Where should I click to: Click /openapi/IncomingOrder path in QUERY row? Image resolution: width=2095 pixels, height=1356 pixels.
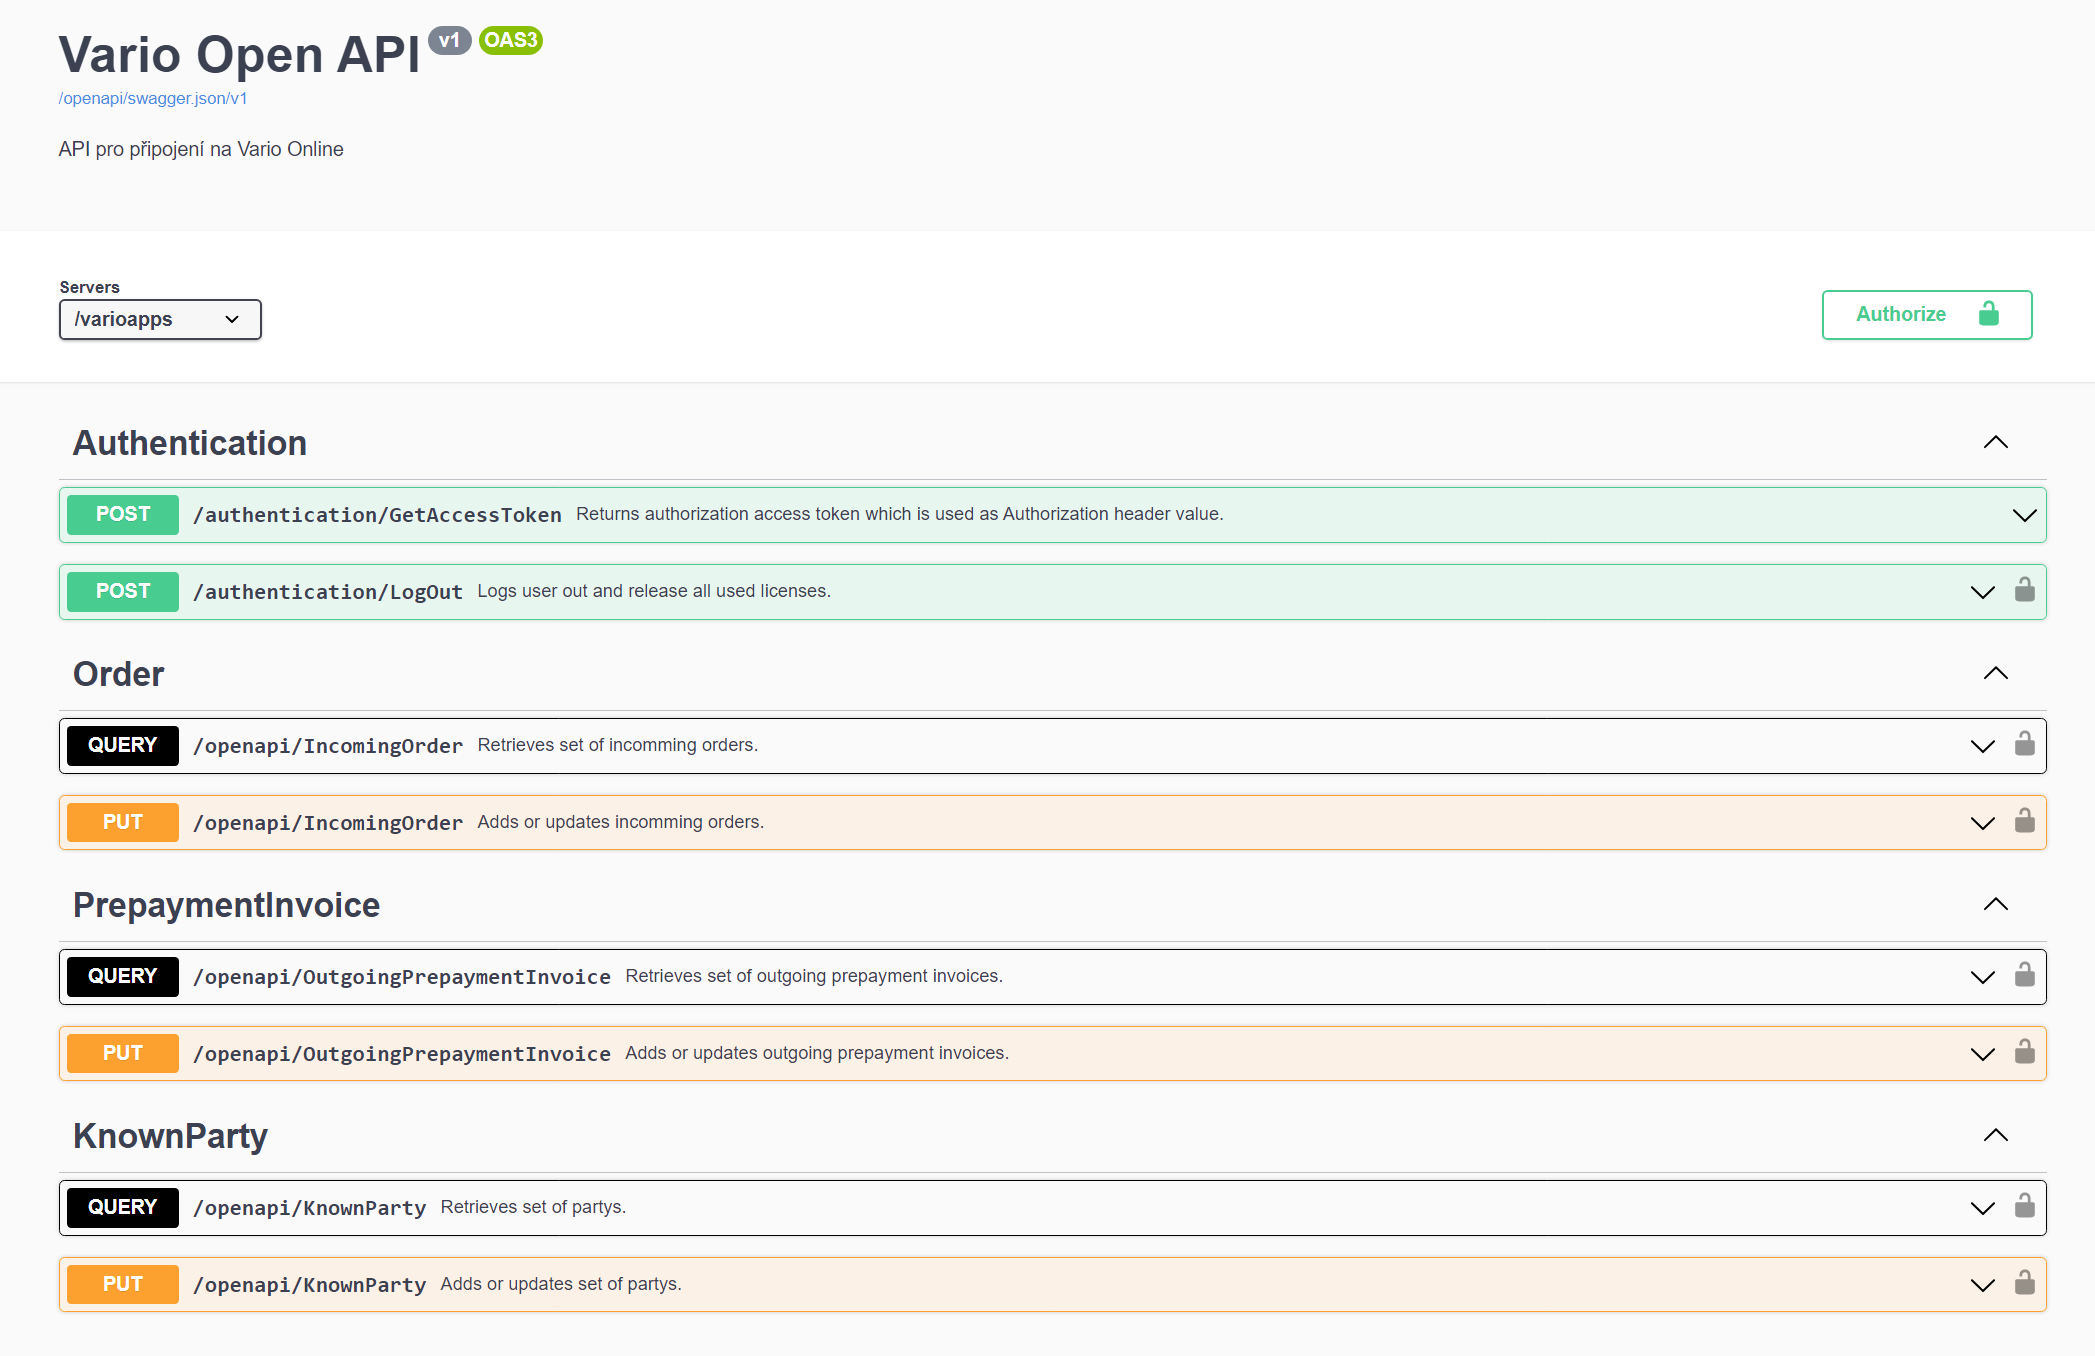tap(328, 746)
